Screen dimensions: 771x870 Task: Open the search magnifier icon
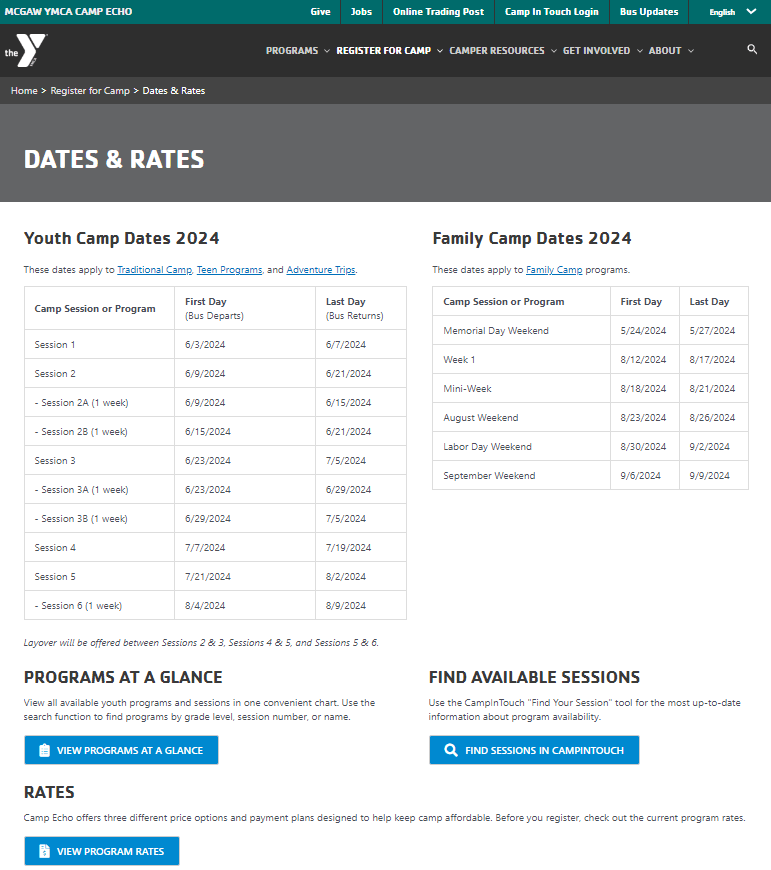click(752, 49)
